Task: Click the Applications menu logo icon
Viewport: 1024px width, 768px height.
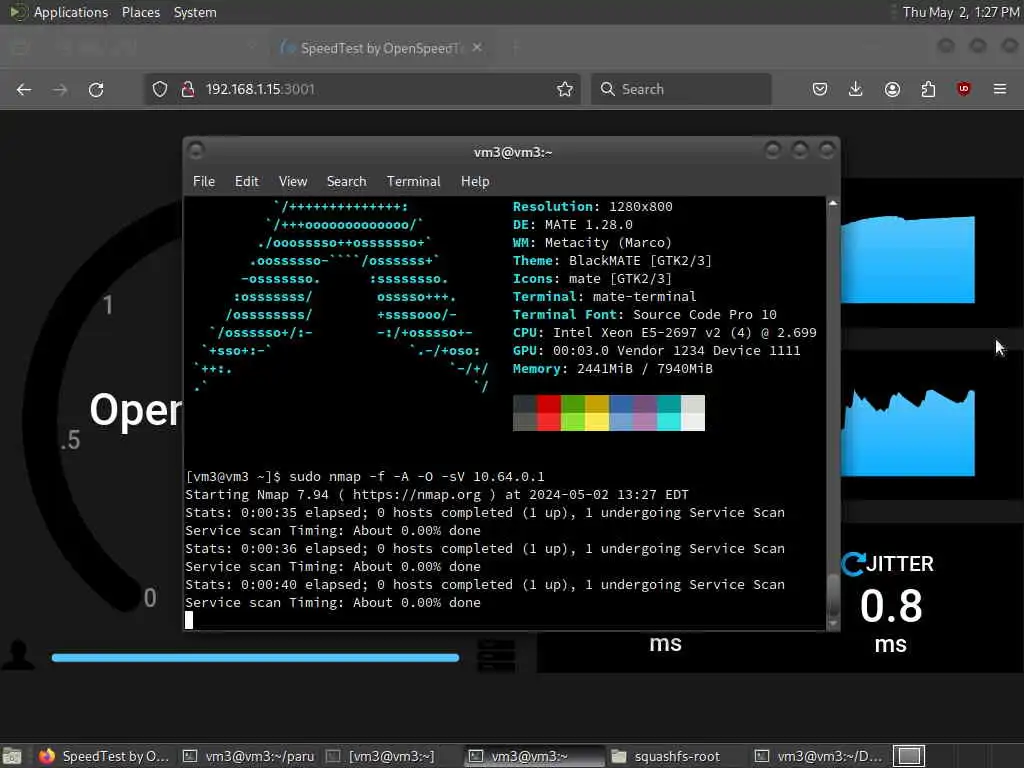Action: (18, 12)
